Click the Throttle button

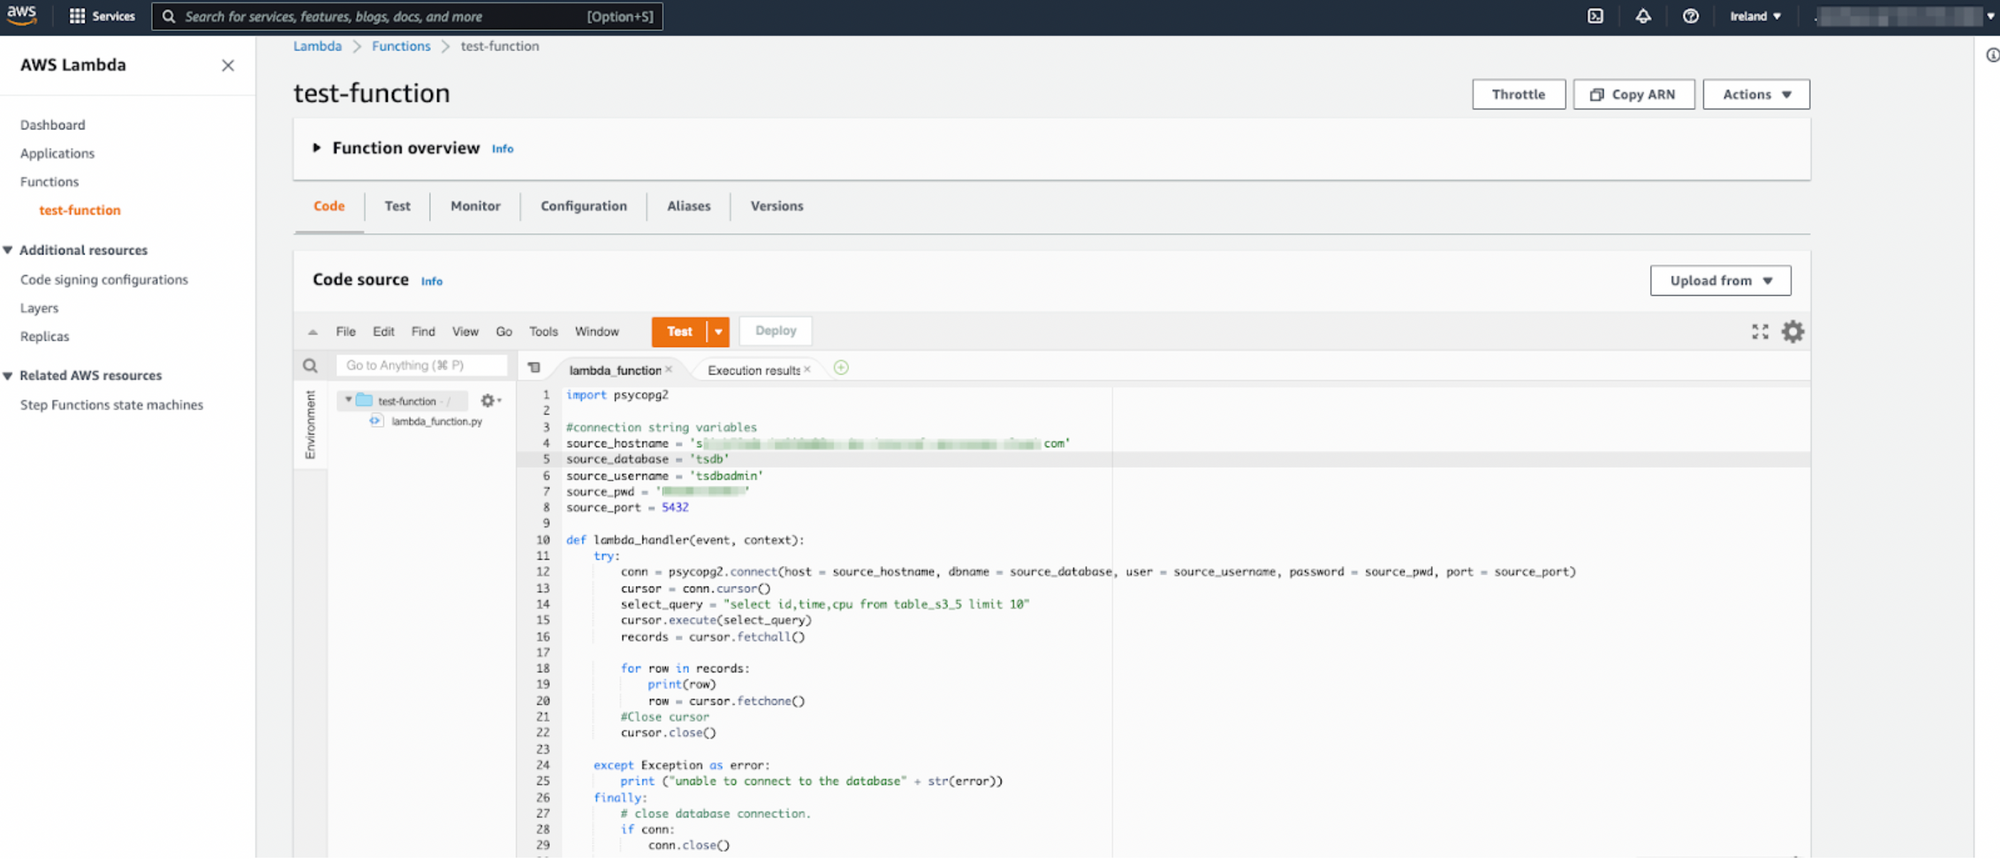[1518, 94]
